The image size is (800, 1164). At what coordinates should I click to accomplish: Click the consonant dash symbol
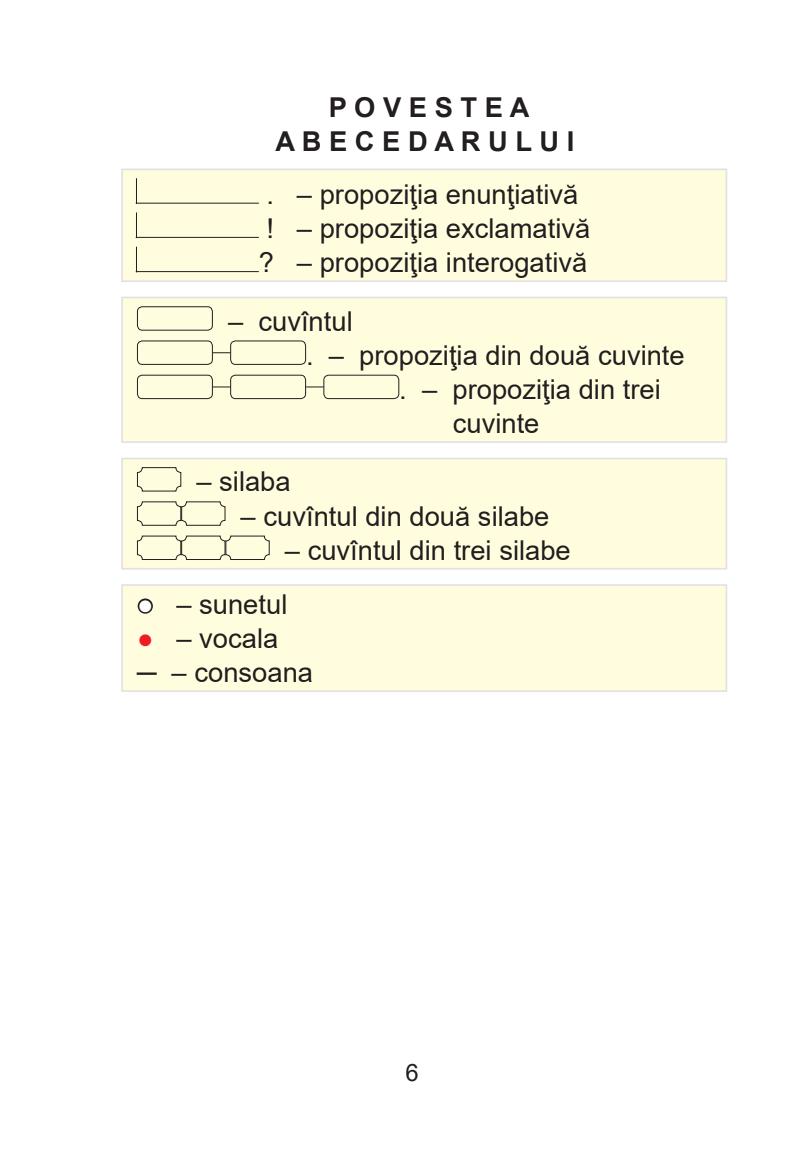click(x=146, y=674)
